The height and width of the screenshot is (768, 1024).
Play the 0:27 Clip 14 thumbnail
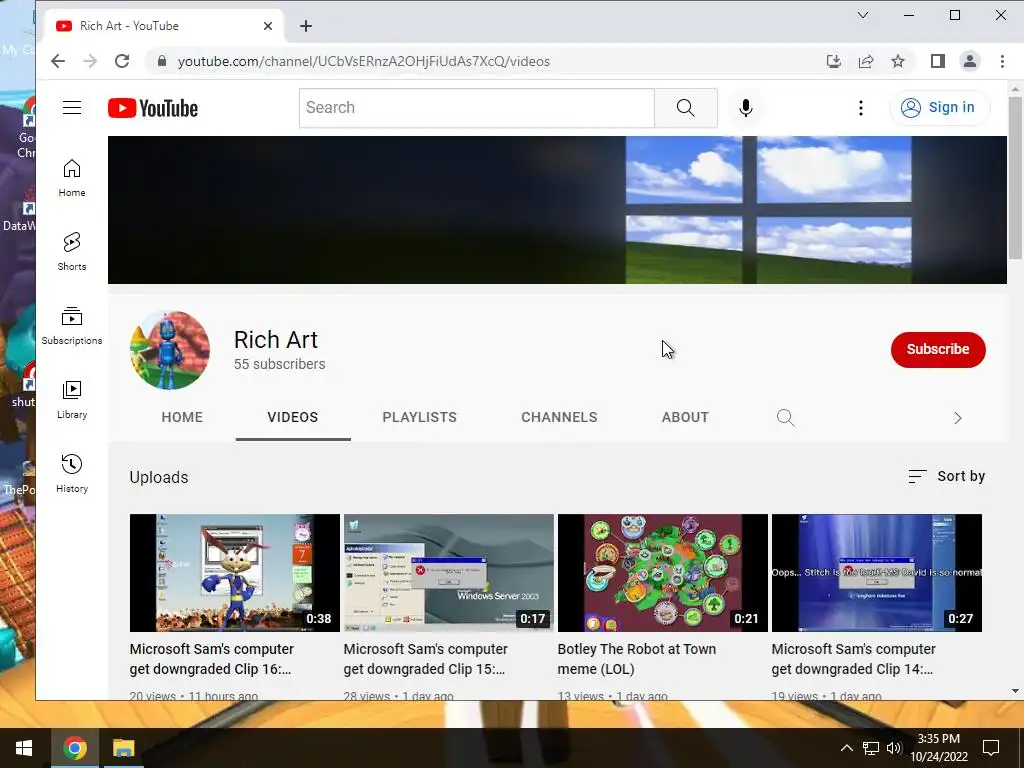(x=876, y=573)
